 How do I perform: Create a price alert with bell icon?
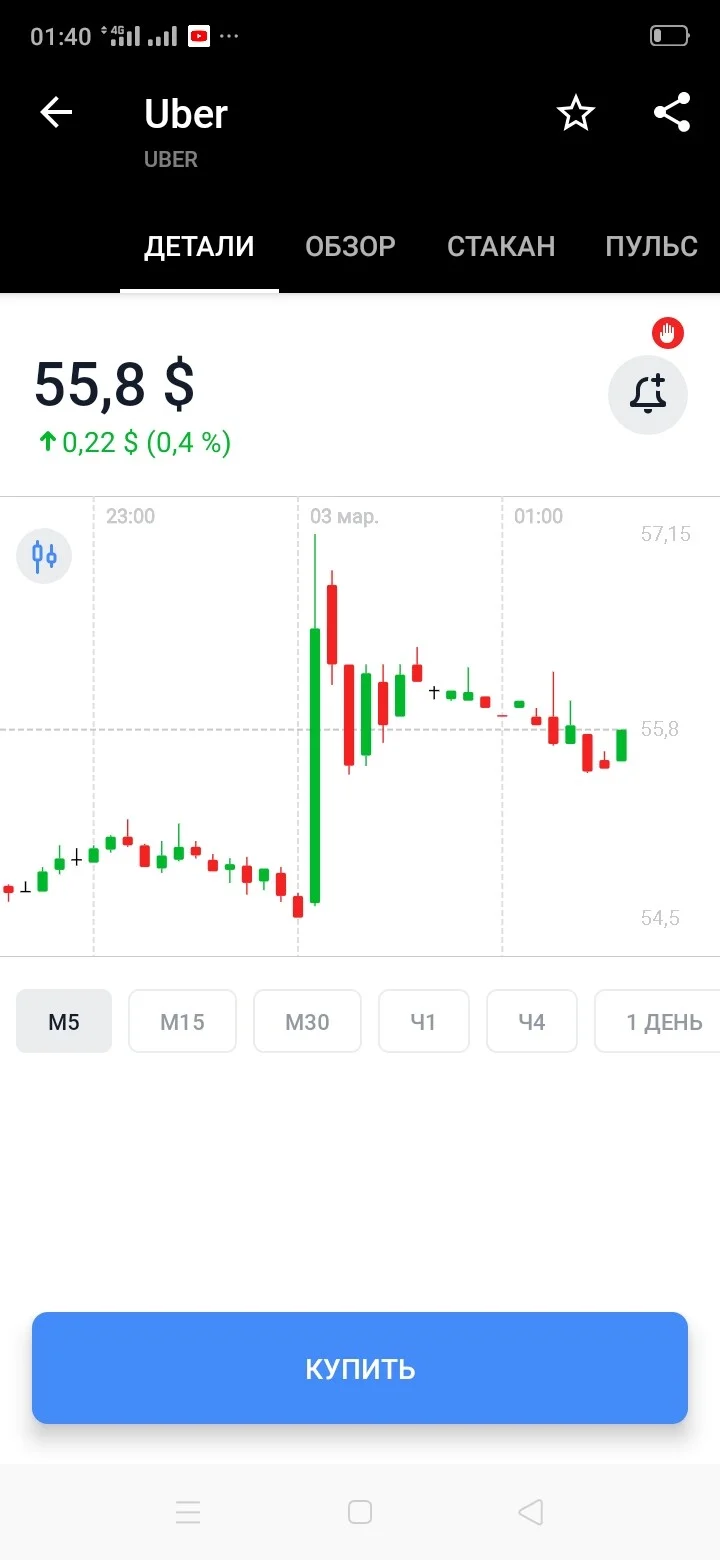click(648, 395)
